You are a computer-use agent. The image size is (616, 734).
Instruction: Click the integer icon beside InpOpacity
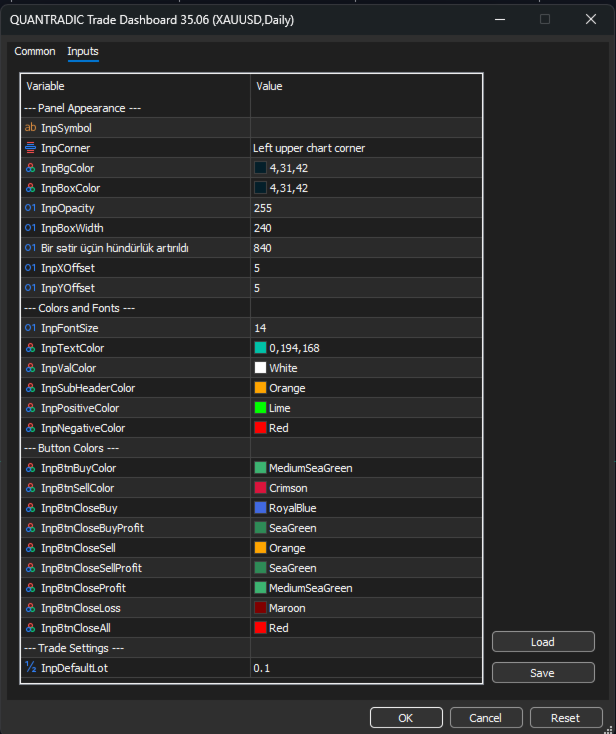pos(30,207)
